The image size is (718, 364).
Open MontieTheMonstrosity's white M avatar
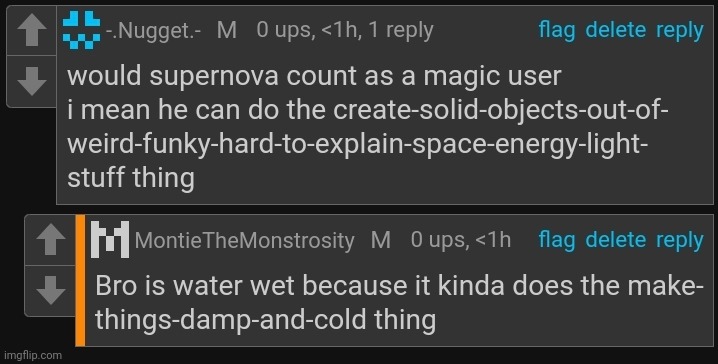coord(110,239)
